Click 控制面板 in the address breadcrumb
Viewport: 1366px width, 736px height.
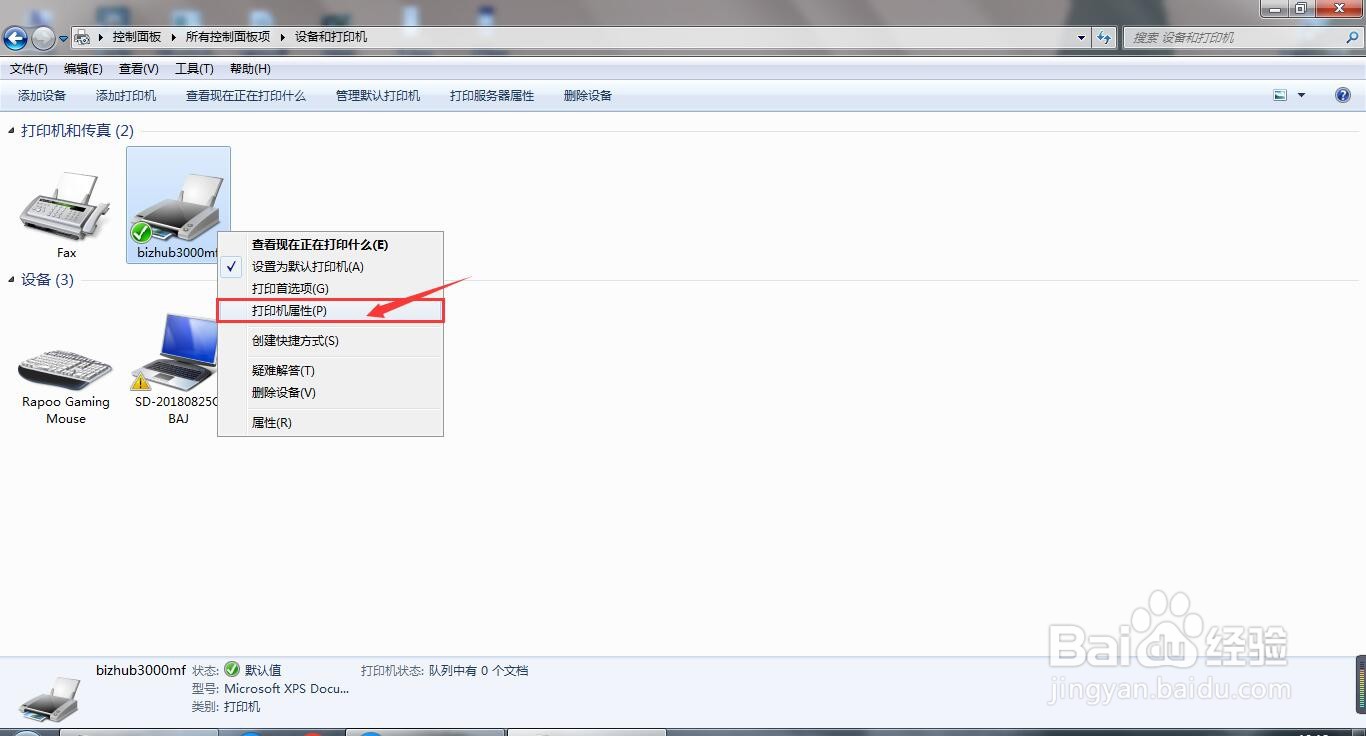point(137,37)
